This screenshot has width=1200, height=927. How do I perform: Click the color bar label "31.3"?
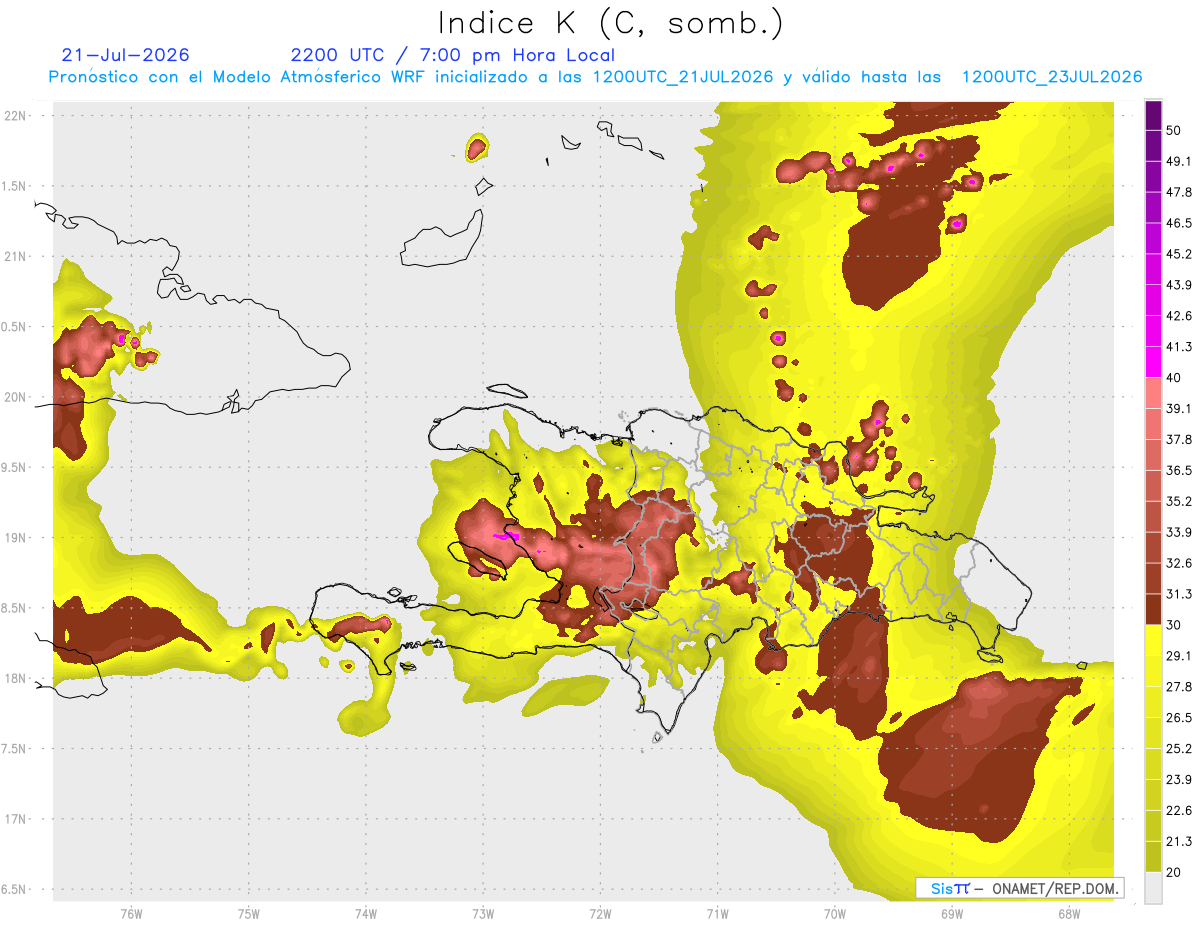(x=1179, y=594)
